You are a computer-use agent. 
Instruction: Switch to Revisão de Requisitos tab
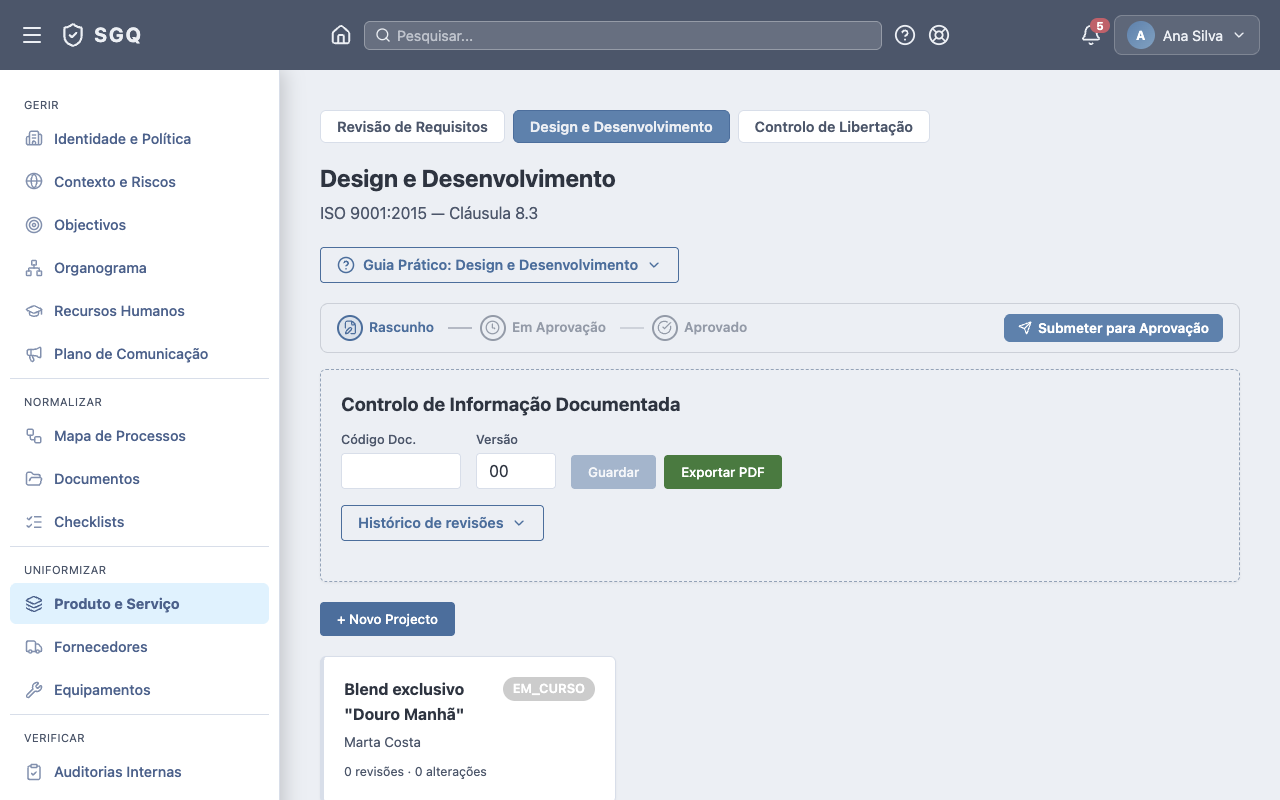(412, 127)
